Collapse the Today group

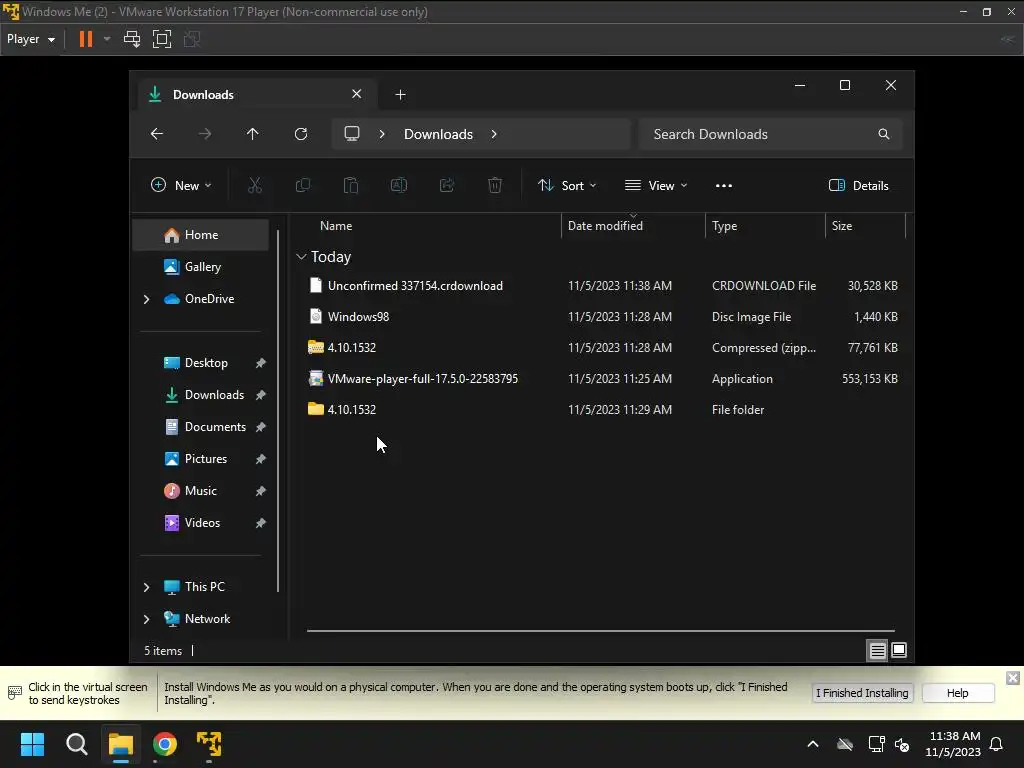301,257
